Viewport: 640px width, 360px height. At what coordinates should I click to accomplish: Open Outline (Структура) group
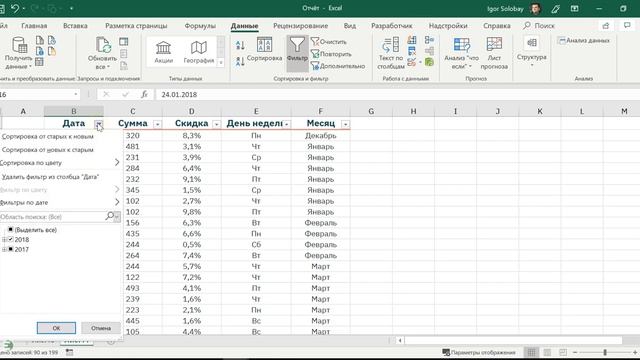(531, 51)
